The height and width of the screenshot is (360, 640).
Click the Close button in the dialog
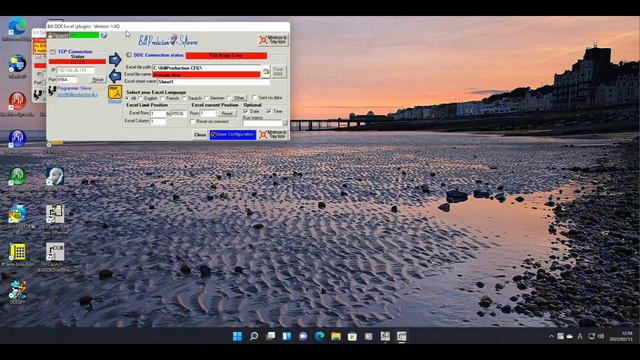coord(200,135)
